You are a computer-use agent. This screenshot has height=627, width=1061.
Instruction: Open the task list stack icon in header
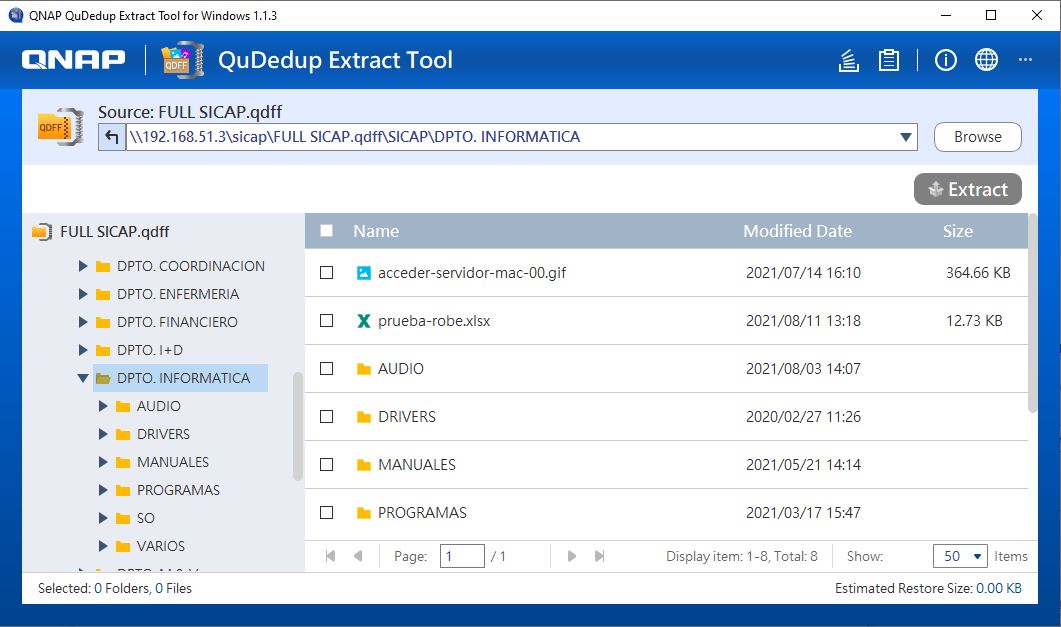pos(848,60)
